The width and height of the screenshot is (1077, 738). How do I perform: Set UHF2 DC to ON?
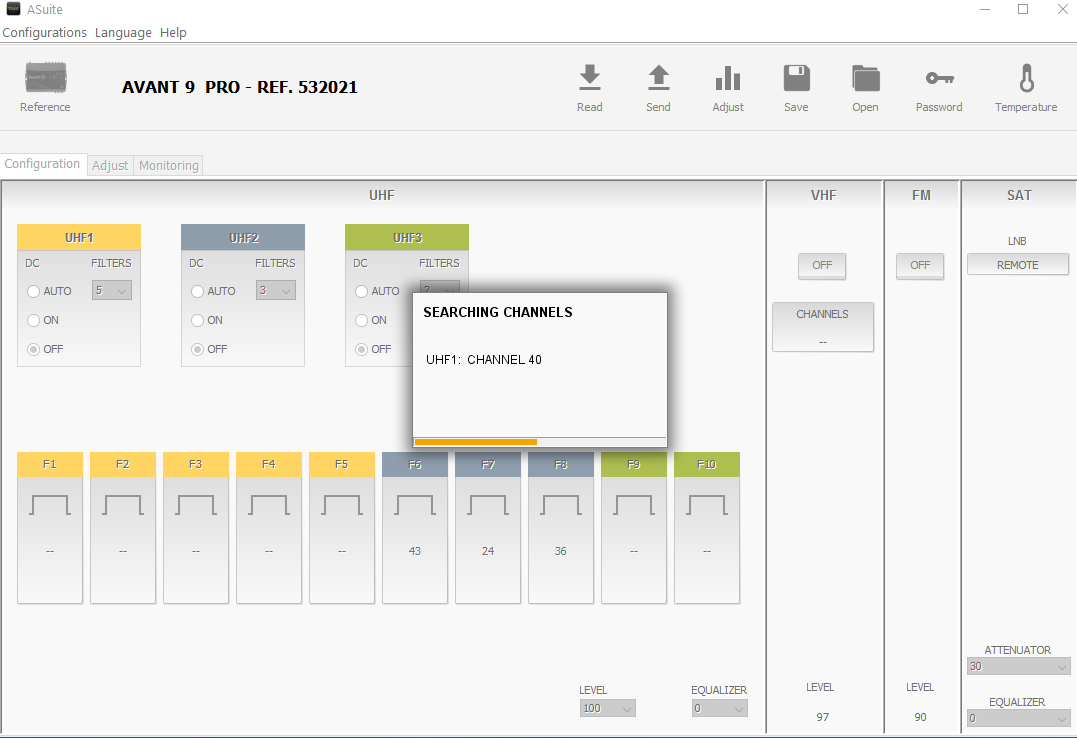197,320
